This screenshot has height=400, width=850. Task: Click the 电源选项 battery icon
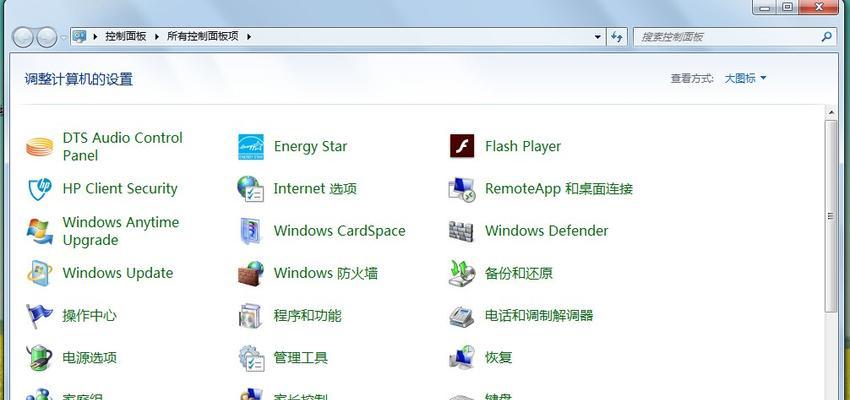40,358
